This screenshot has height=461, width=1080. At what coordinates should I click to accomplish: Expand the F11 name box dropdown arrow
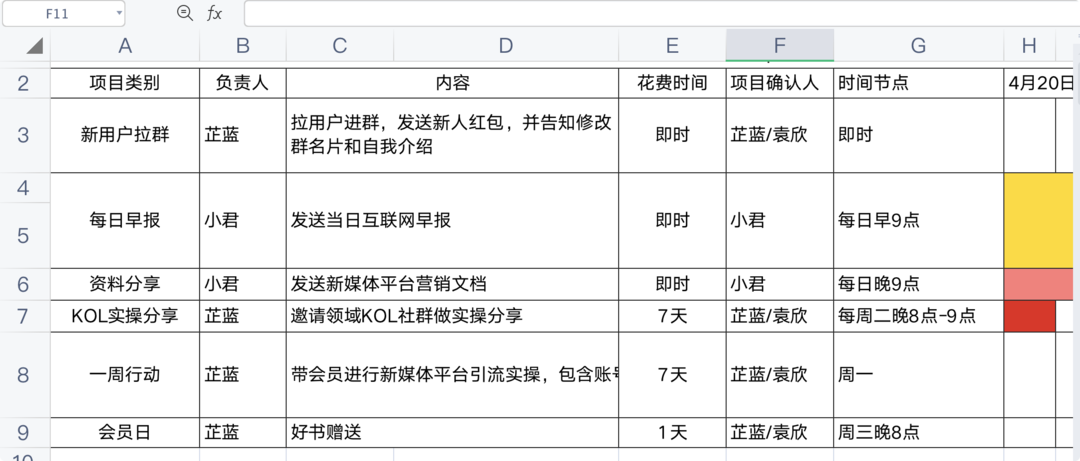pyautogui.click(x=120, y=13)
